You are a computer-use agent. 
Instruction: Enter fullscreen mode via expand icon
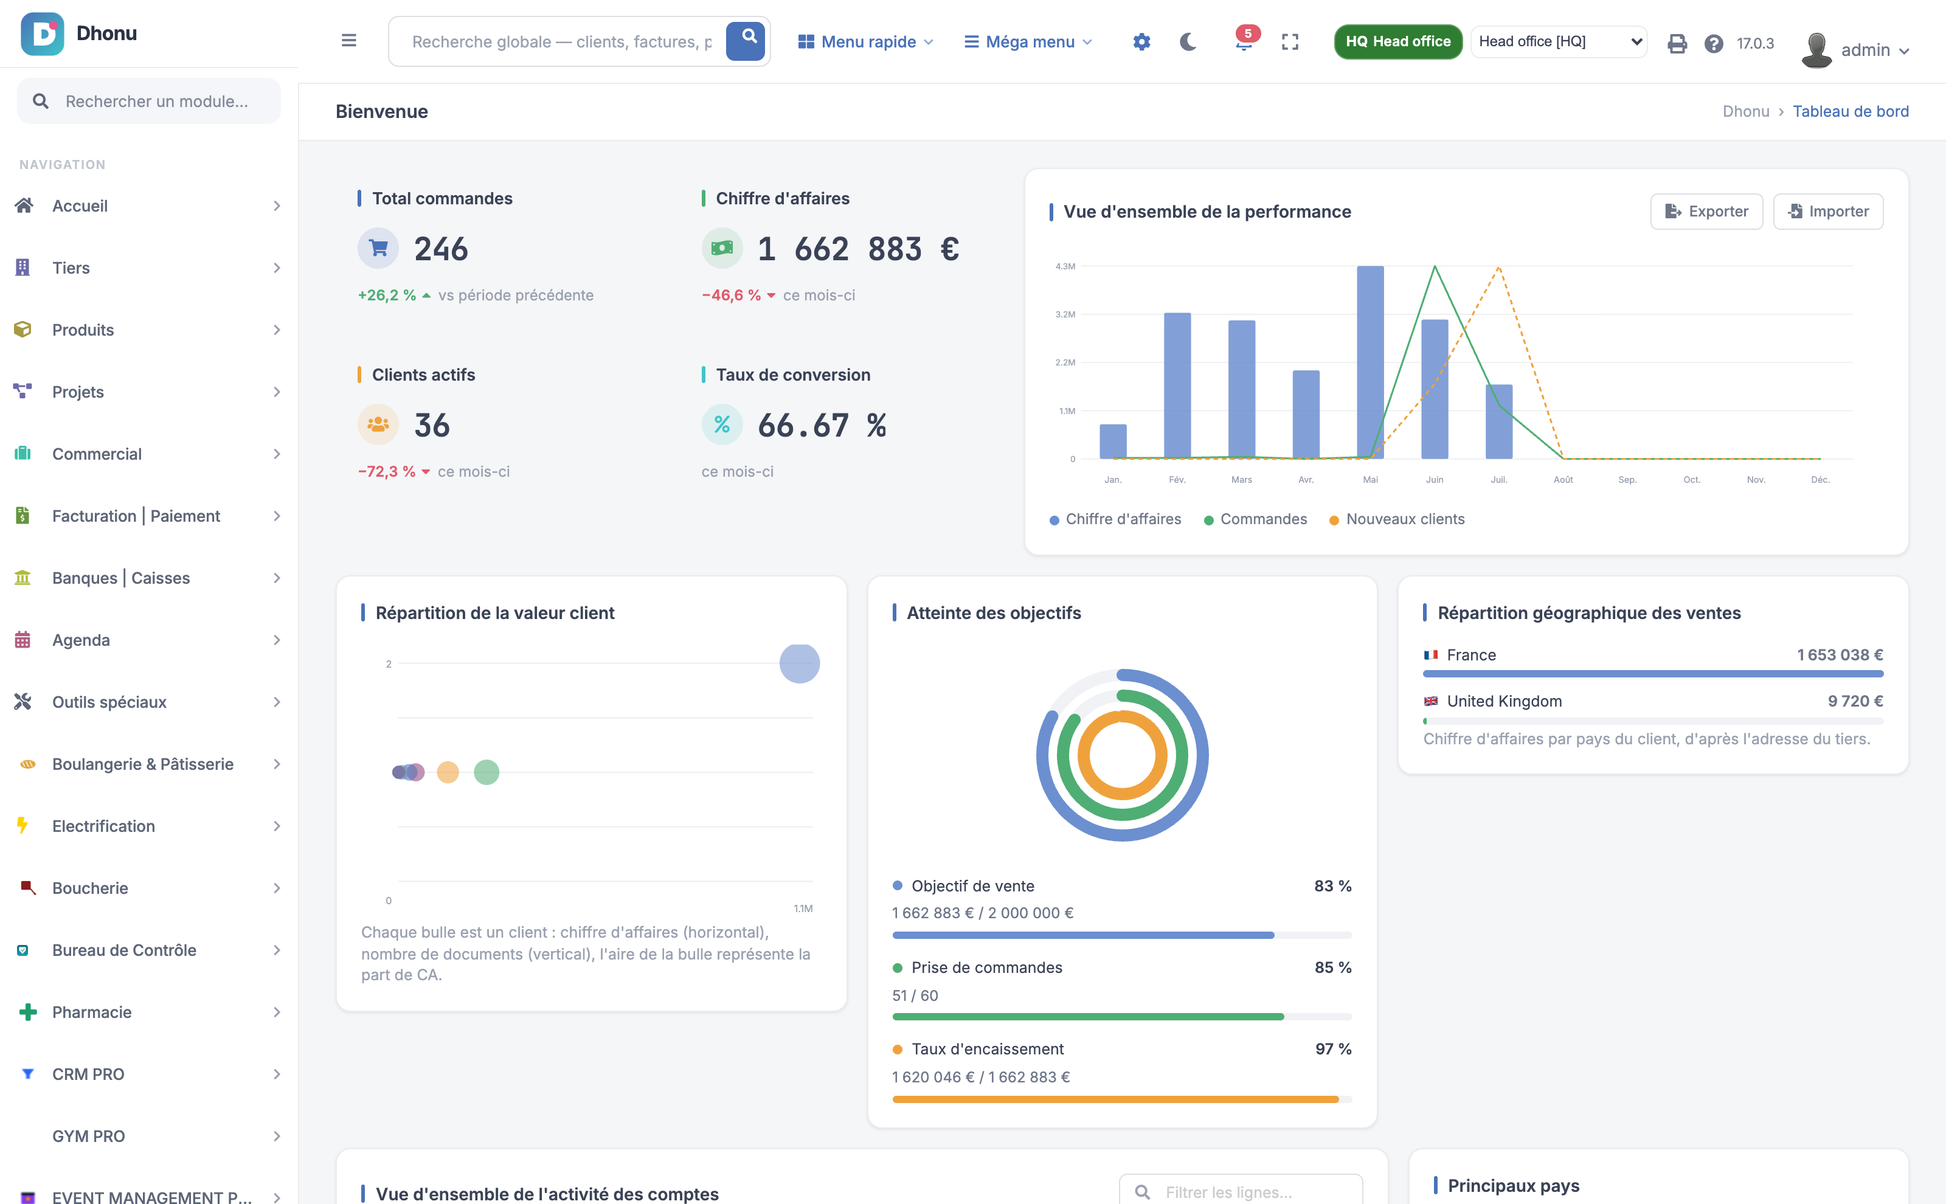click(x=1290, y=42)
